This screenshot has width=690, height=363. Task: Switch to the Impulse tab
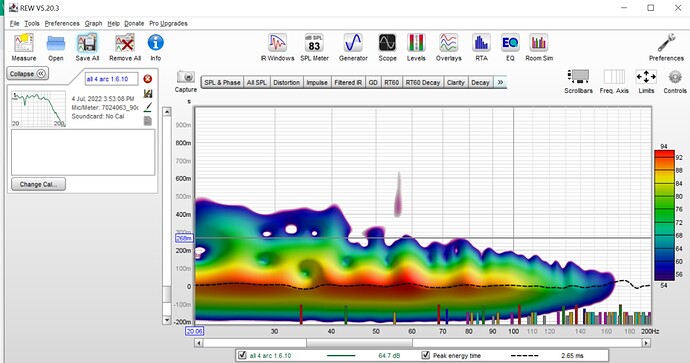(317, 82)
